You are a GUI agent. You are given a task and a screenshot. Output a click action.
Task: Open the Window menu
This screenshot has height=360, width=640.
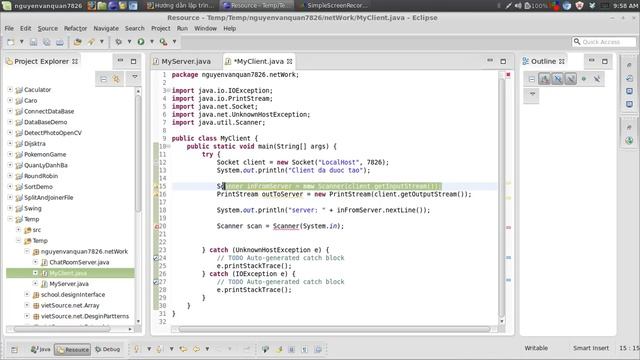coord(205,29)
